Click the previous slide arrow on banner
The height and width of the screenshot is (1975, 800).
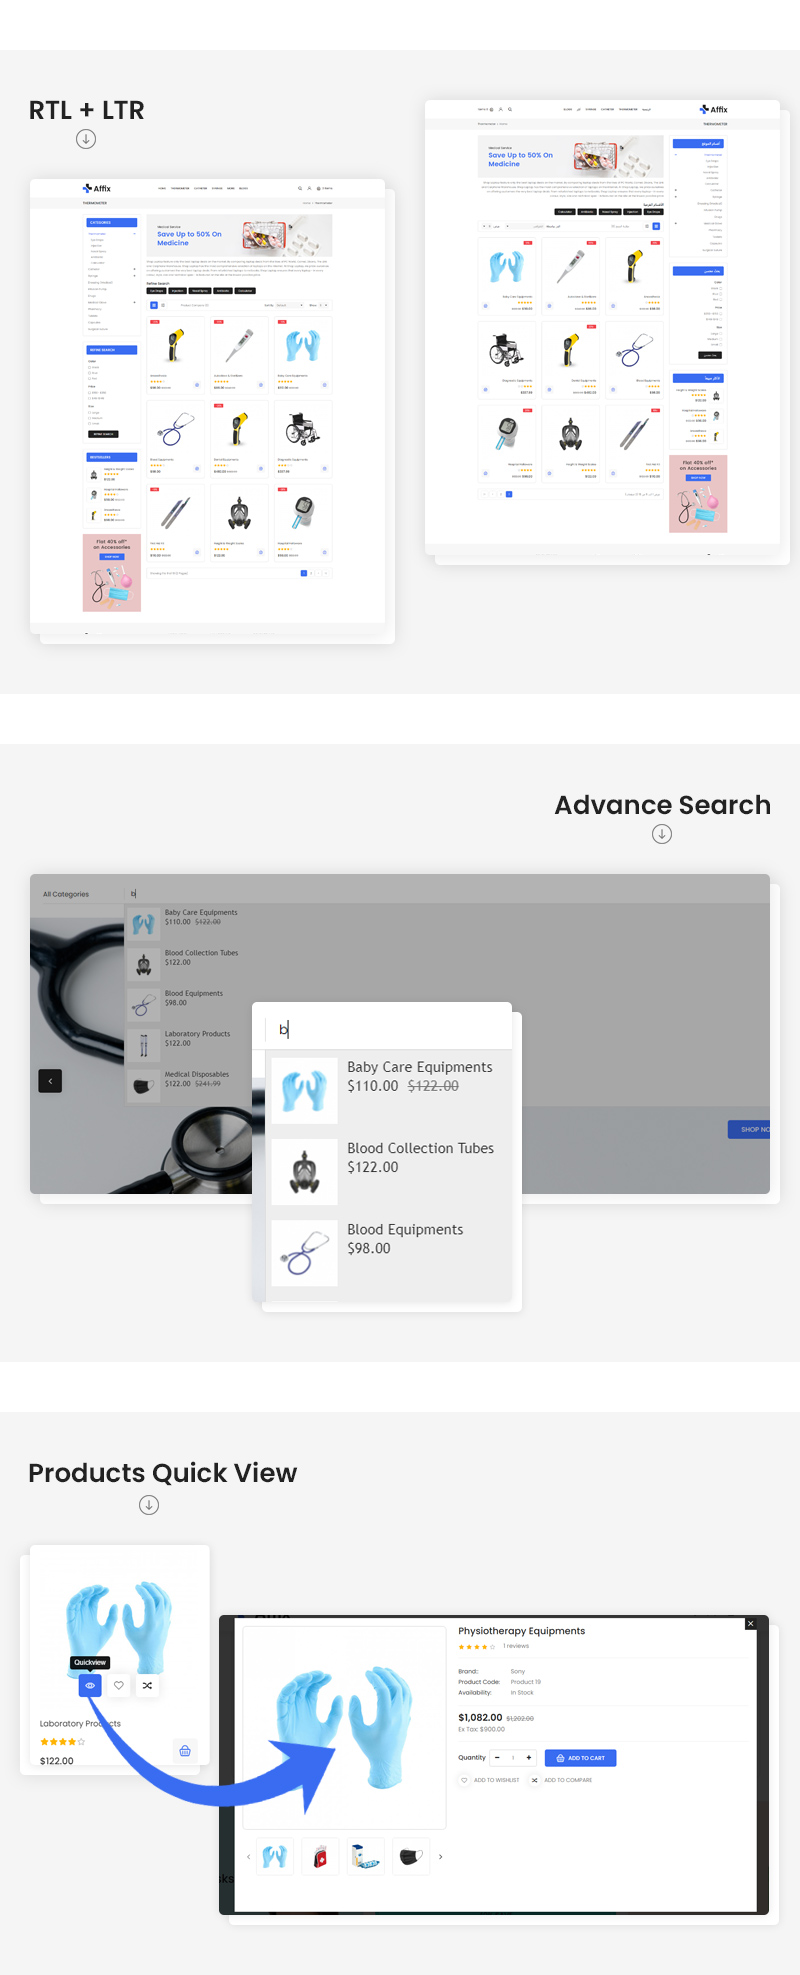point(50,1081)
